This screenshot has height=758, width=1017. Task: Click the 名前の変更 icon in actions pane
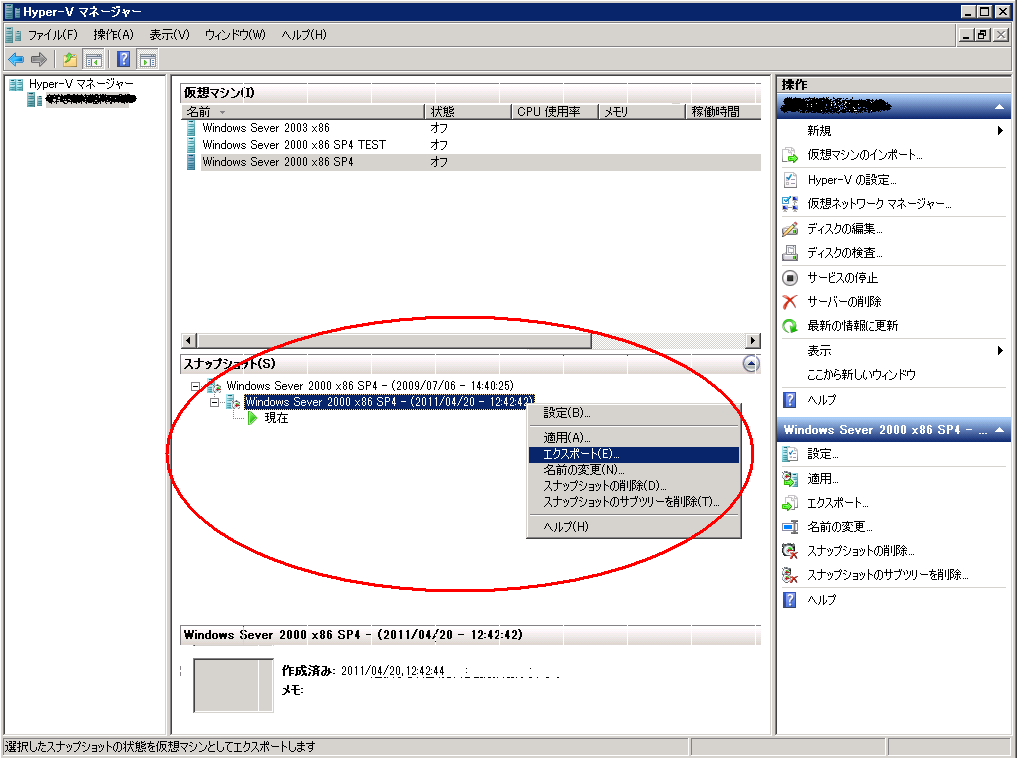tap(789, 527)
